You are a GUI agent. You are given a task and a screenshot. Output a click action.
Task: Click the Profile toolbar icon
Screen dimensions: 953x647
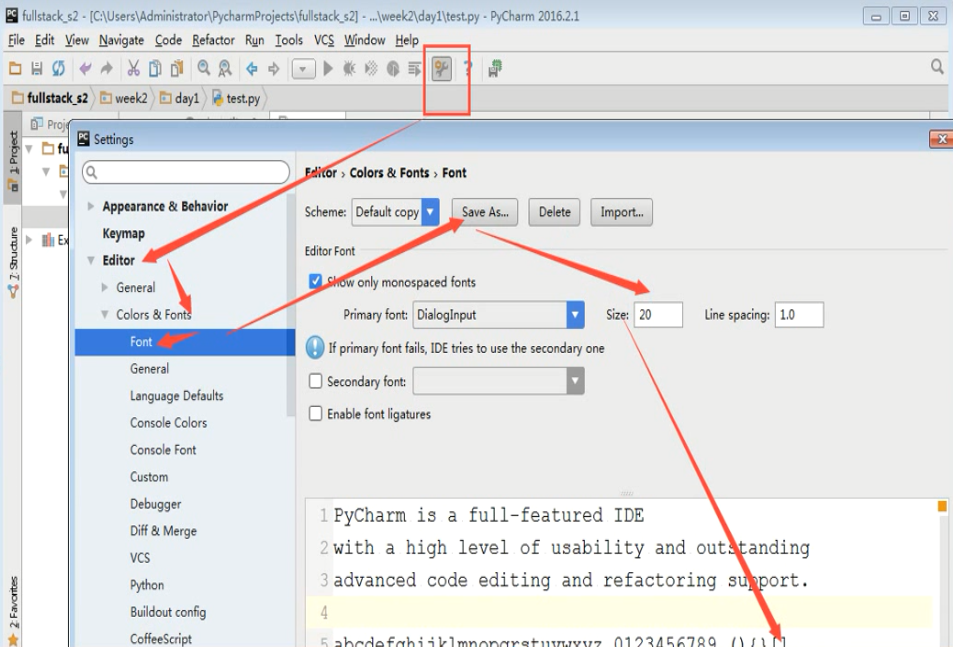(x=393, y=69)
